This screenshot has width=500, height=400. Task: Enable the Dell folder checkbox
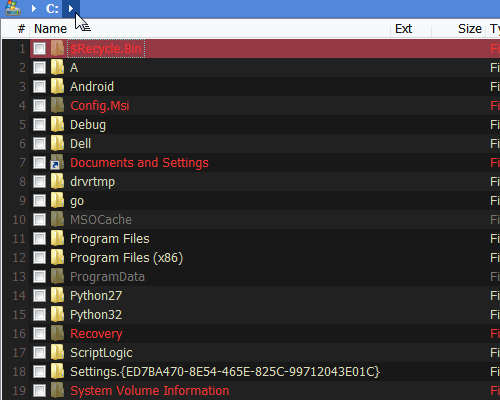39,144
